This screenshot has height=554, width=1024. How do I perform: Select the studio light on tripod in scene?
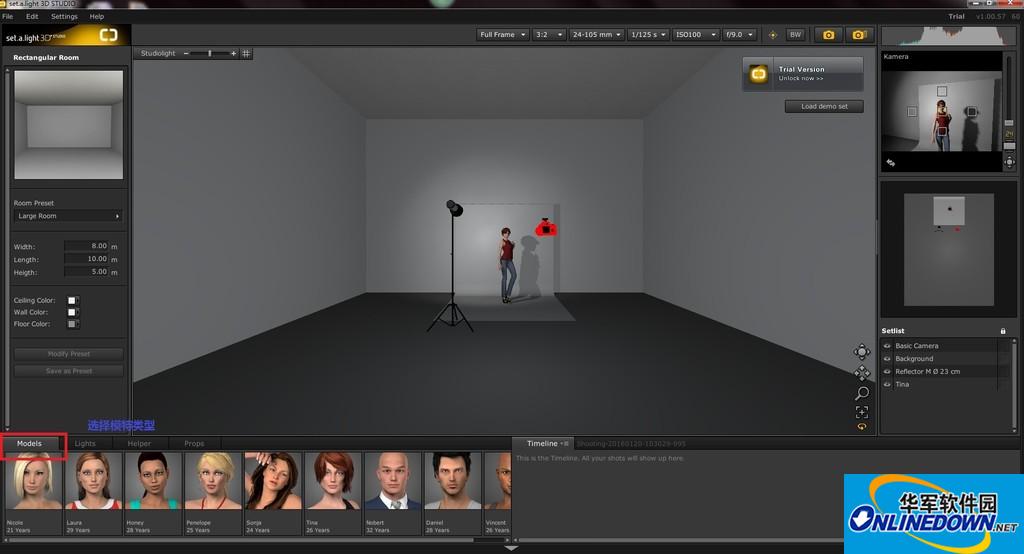(x=453, y=266)
